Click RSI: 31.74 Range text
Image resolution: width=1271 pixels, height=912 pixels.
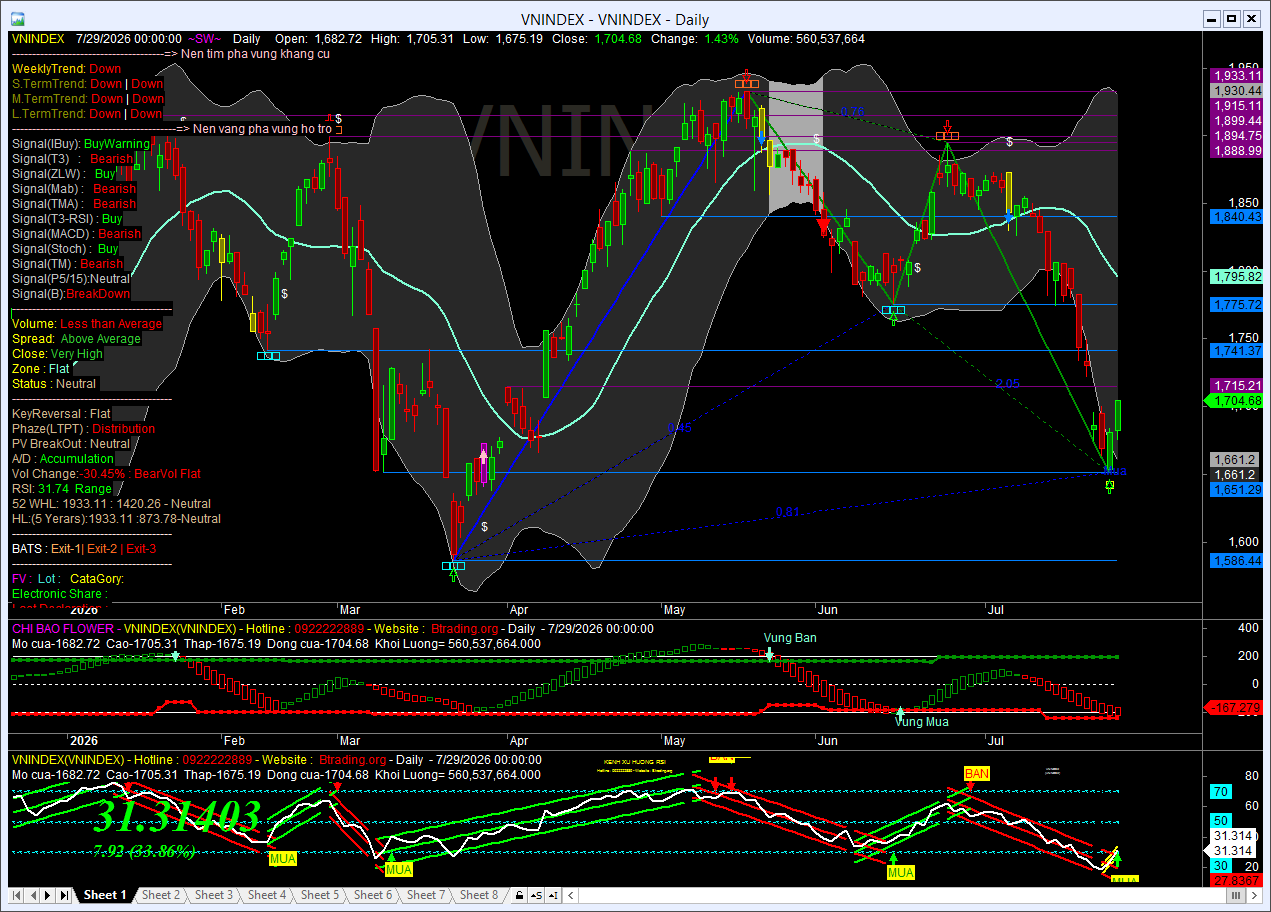click(61, 489)
